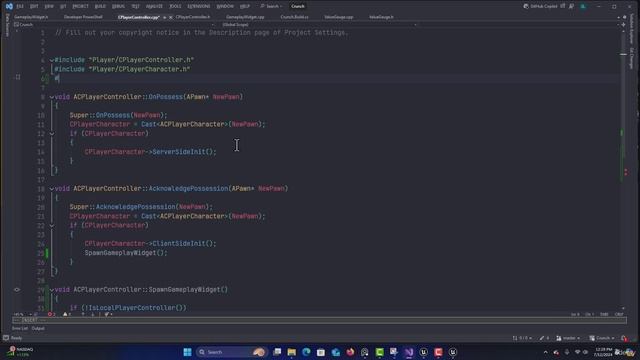Collapse the if block at line 12
Screen dimensions: 640x360
coord(52,133)
